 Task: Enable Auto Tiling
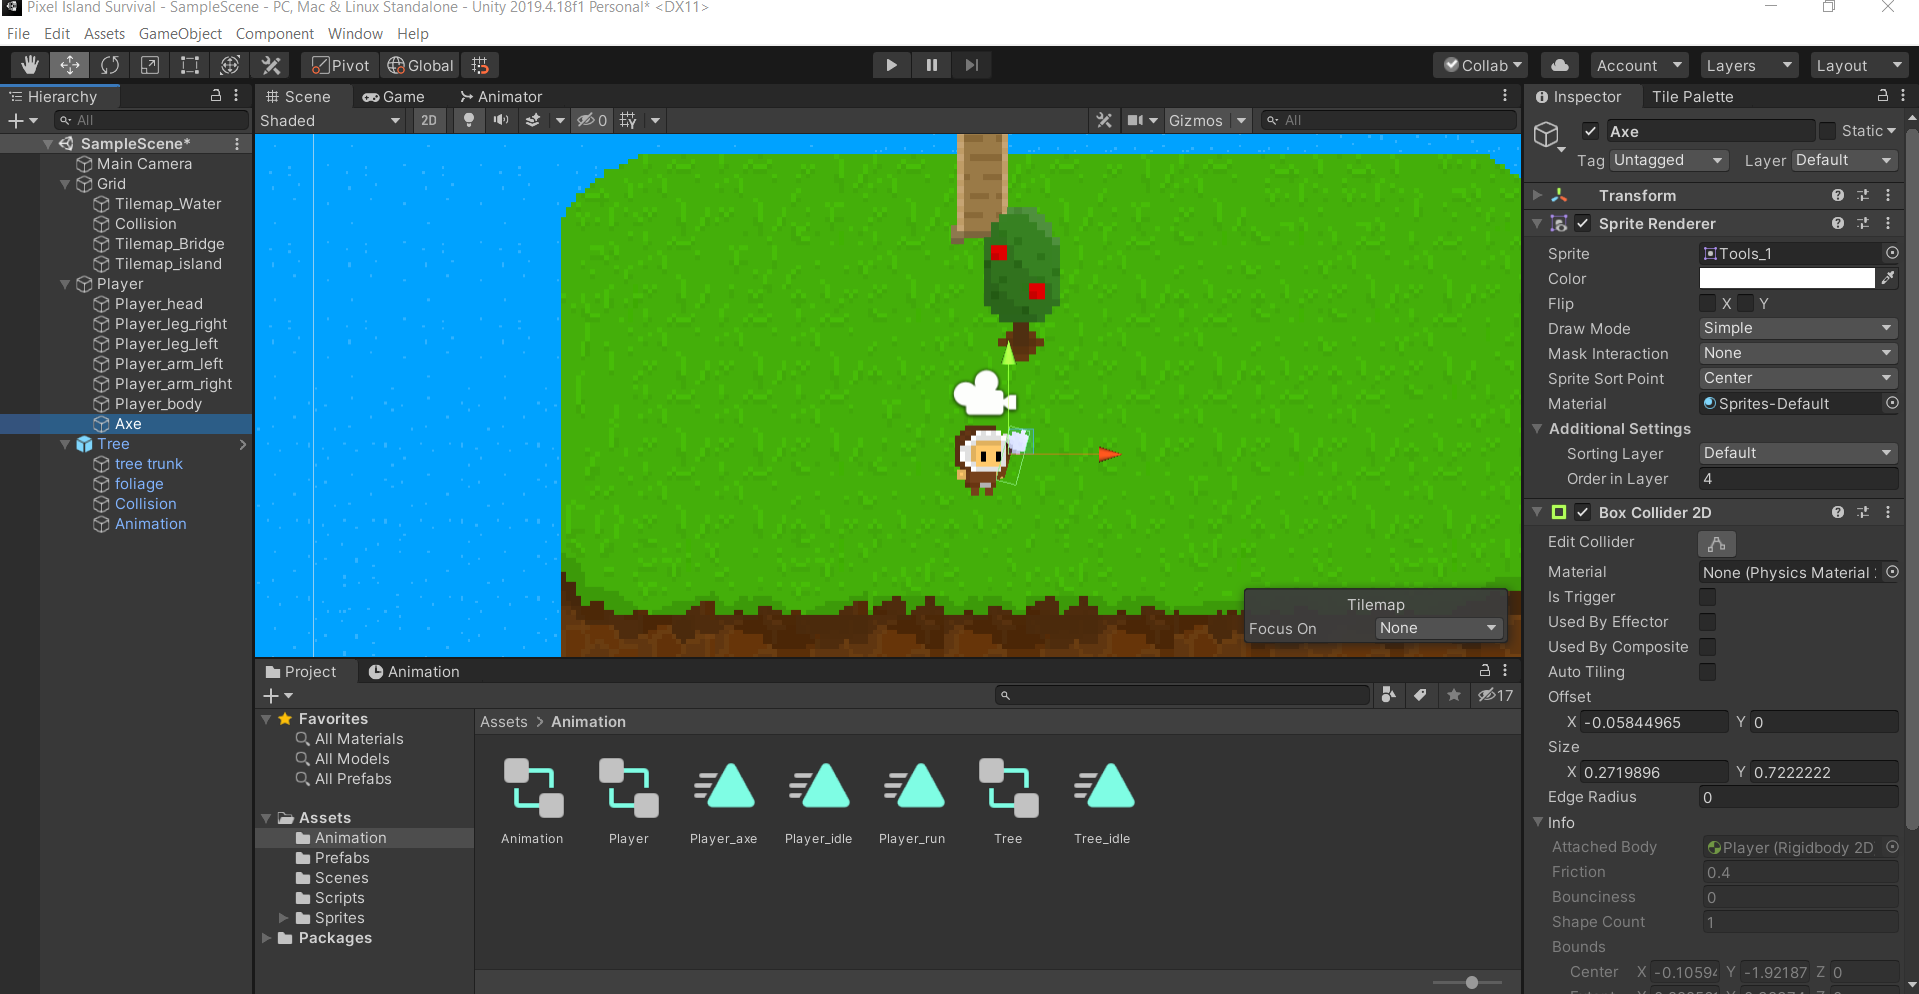click(1708, 672)
